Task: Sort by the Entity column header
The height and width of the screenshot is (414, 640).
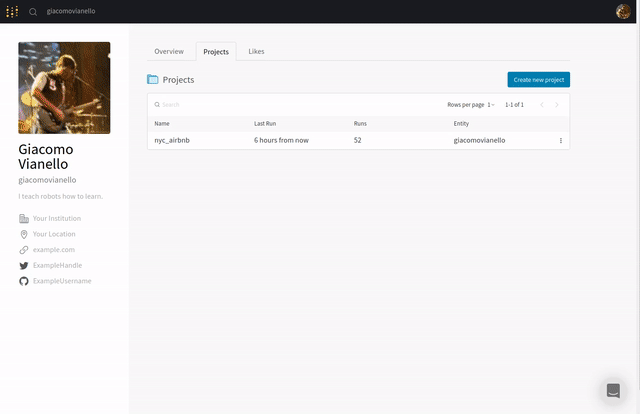Action: 461,124
